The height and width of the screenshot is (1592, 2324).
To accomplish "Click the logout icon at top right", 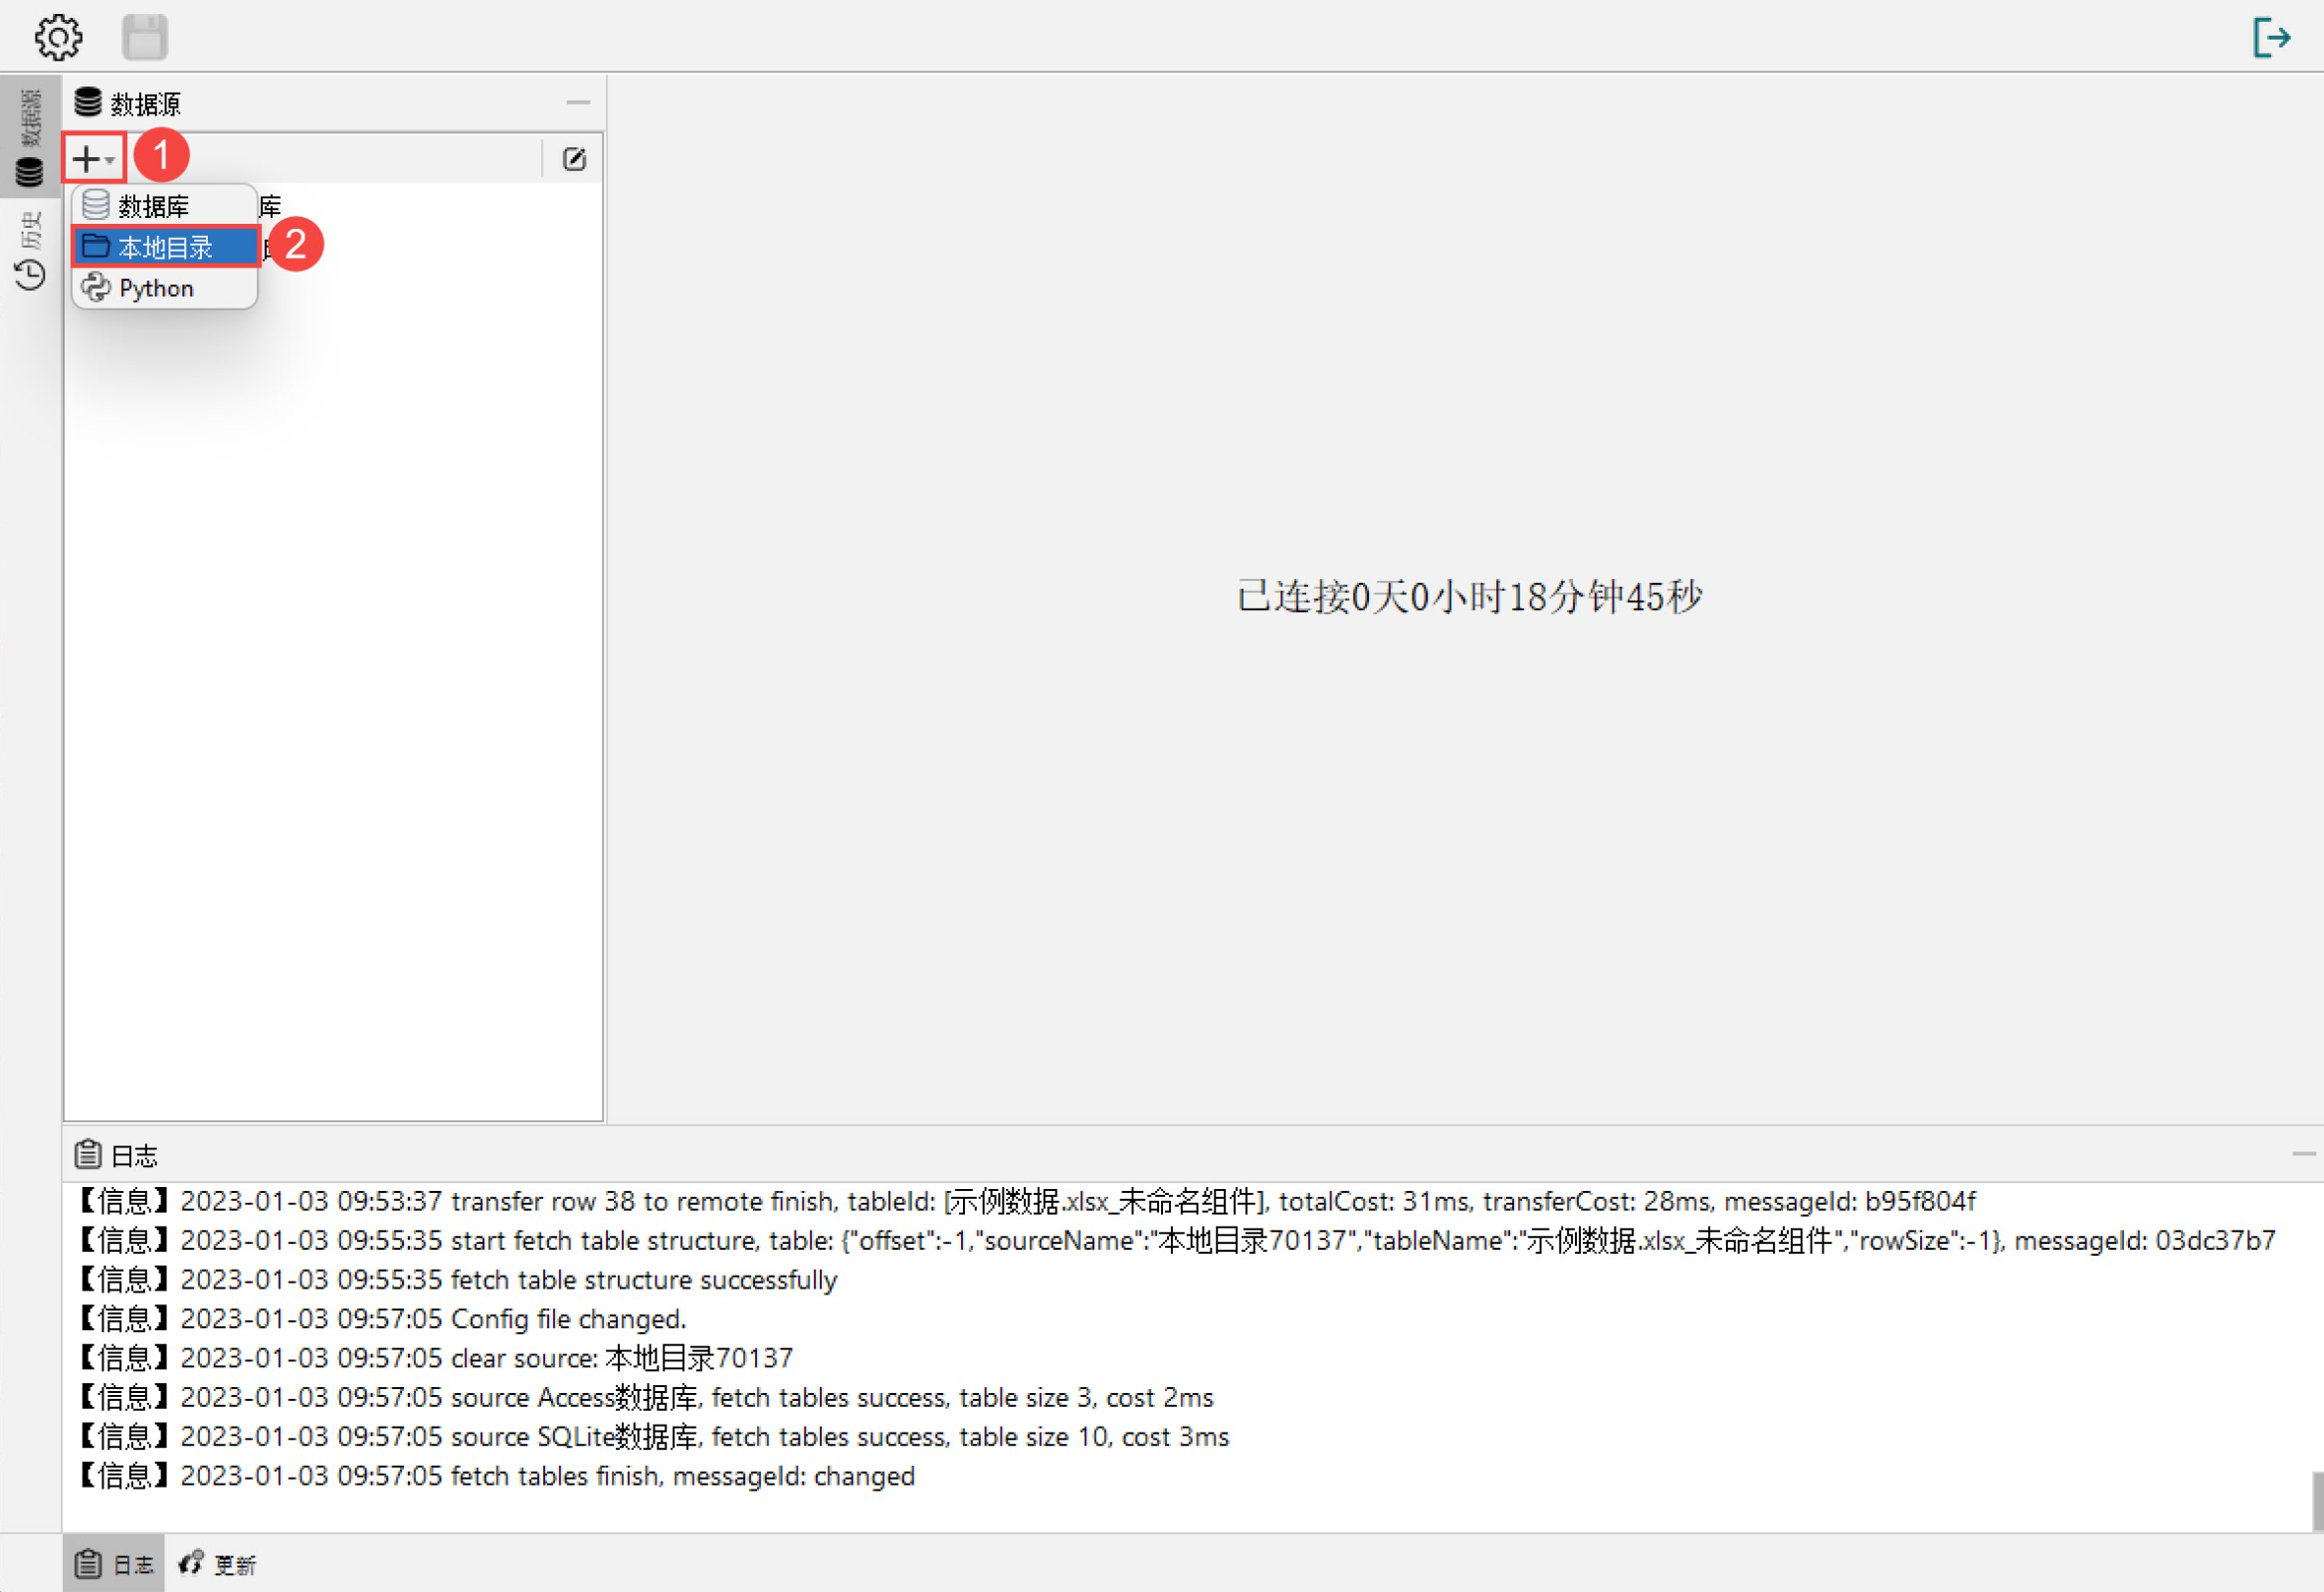I will 2271,38.
